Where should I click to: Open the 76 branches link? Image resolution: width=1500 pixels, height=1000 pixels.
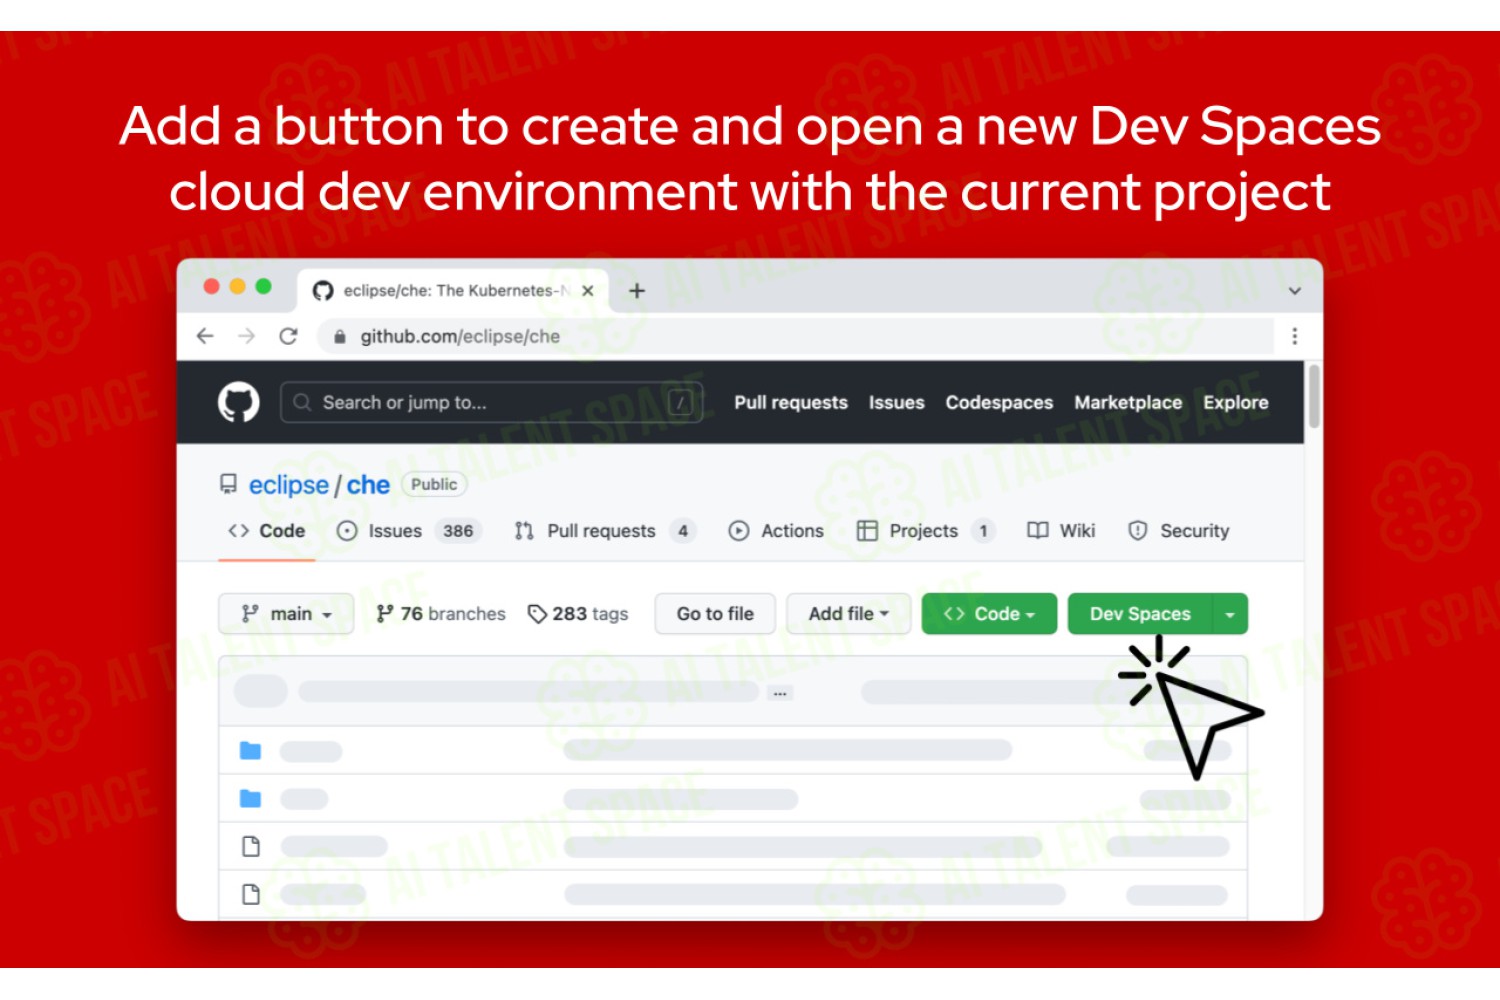[x=440, y=614]
